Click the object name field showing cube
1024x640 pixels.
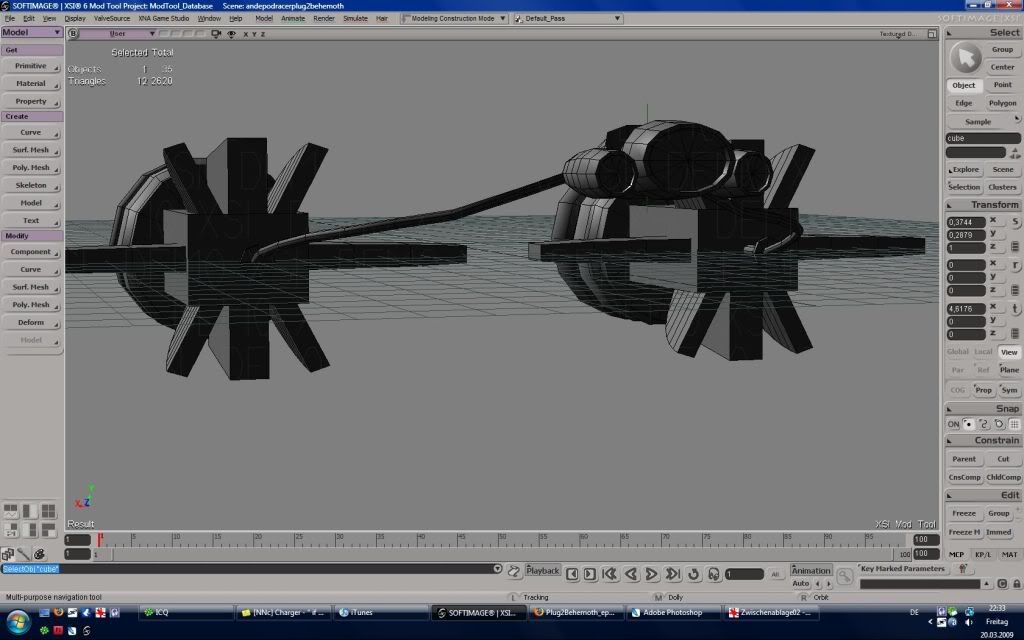983,138
